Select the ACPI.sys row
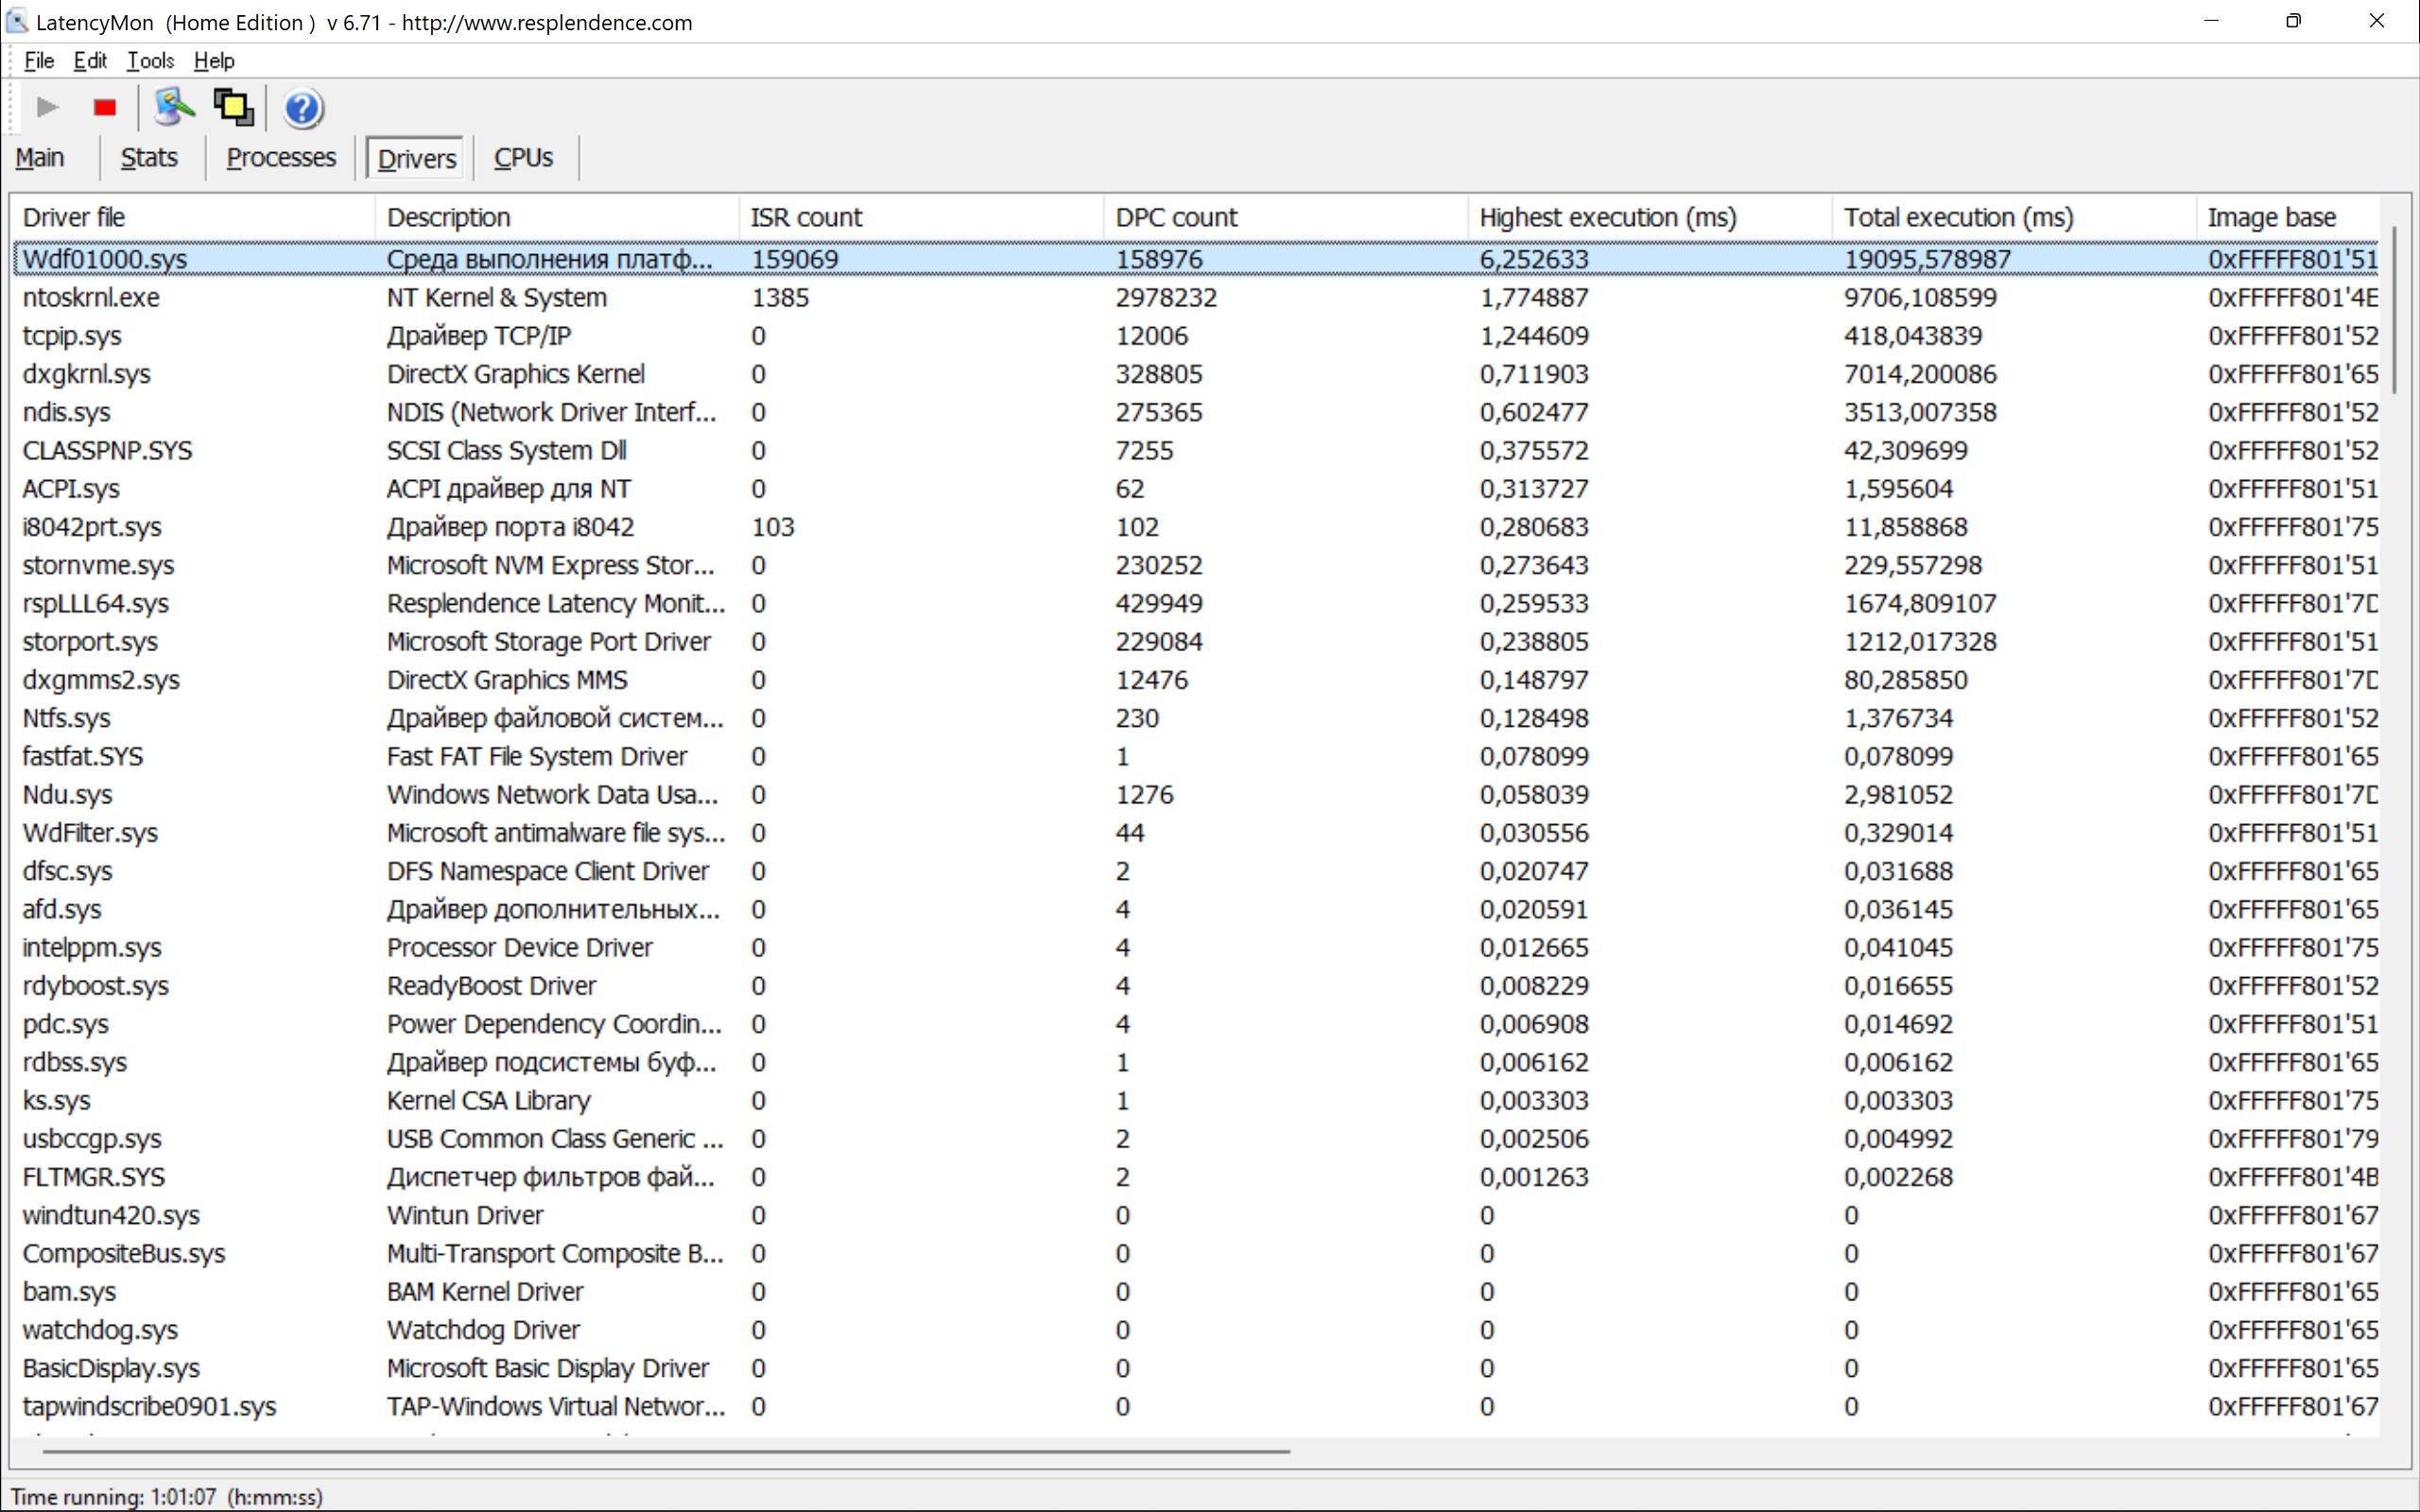The image size is (2420, 1512). click(1196, 488)
